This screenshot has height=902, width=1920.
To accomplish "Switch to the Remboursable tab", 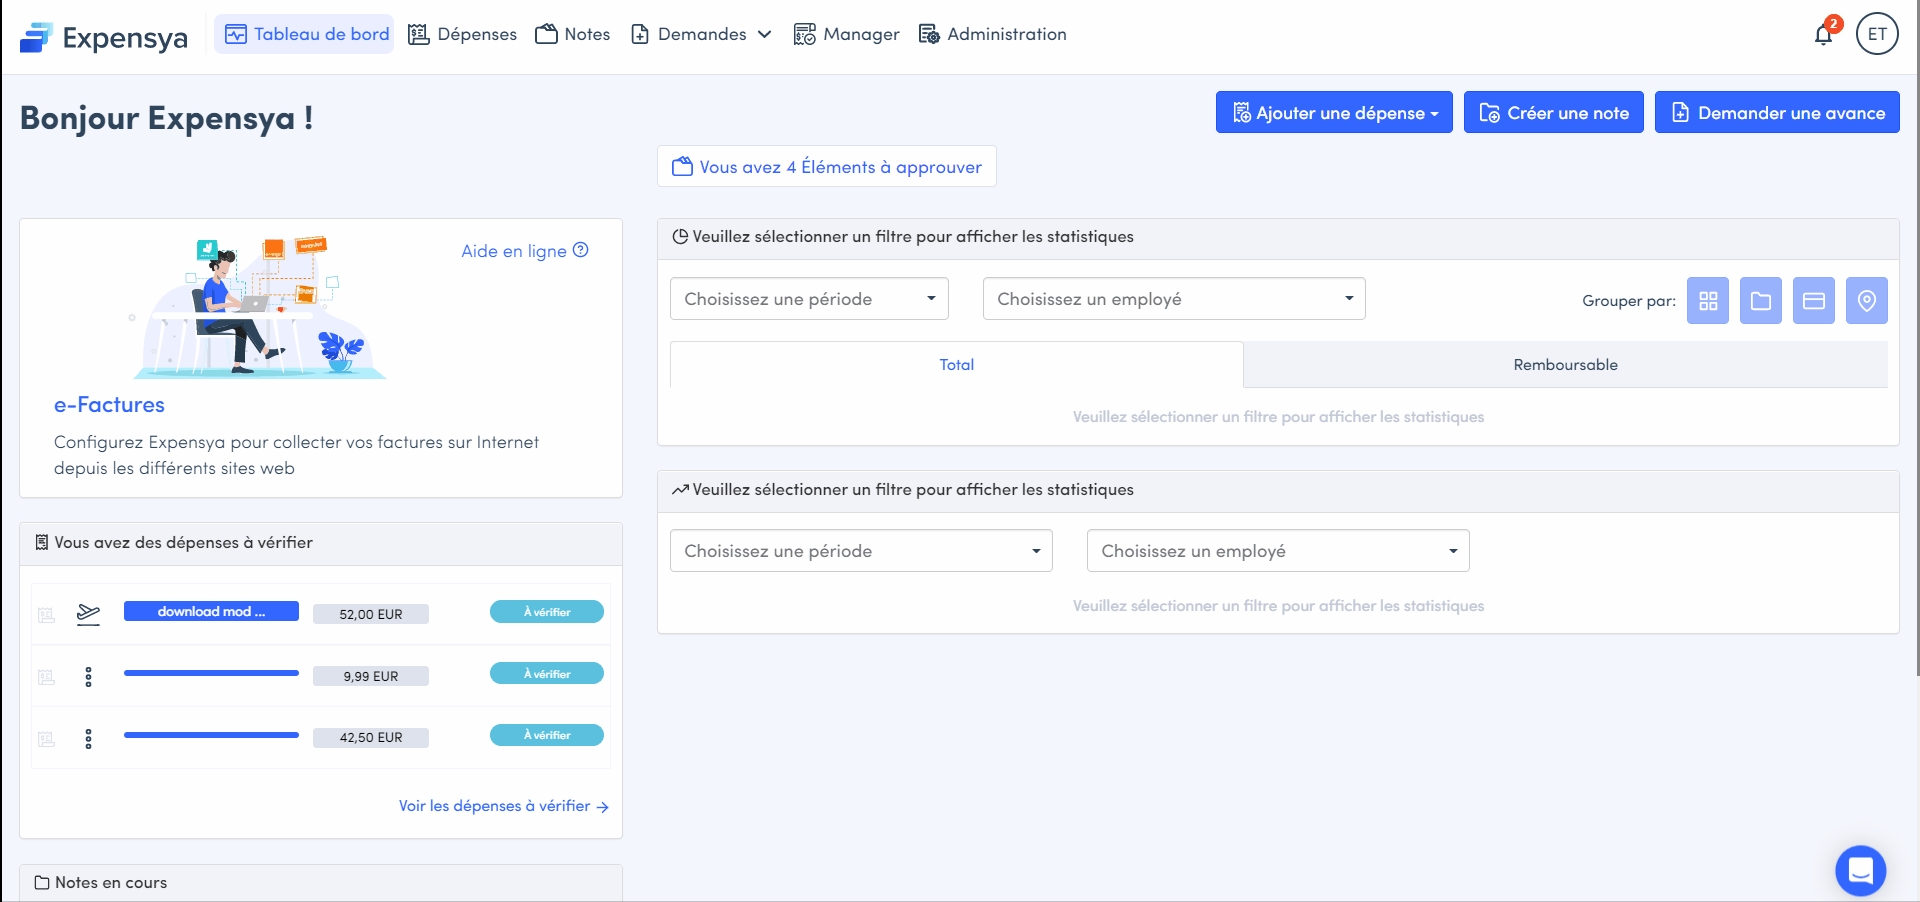I will pos(1566,365).
